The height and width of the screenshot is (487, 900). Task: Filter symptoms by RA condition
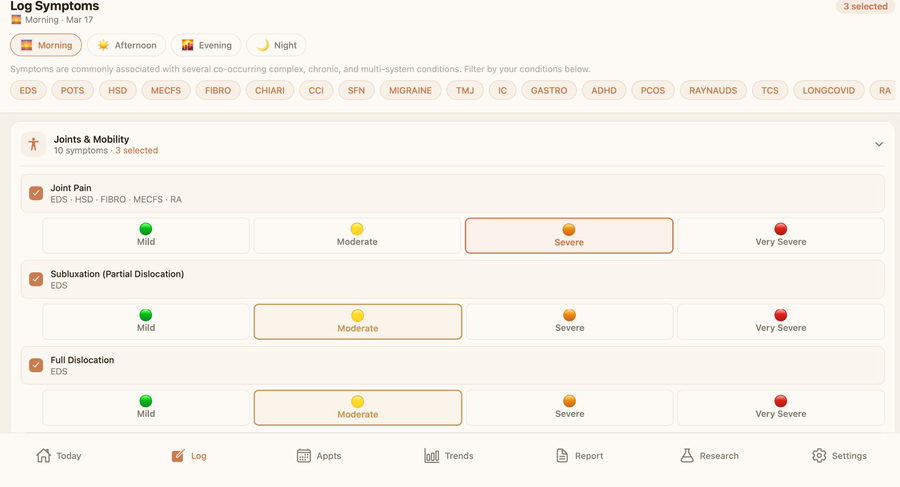coord(885,90)
